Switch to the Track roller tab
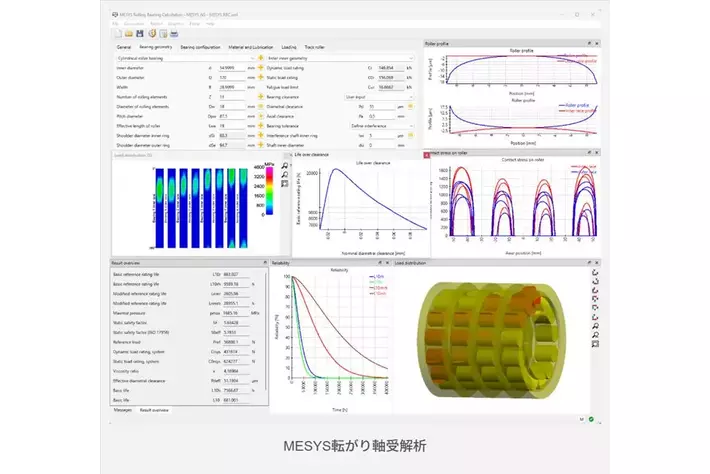Viewport: 710px width, 474px height. pyautogui.click(x=314, y=47)
